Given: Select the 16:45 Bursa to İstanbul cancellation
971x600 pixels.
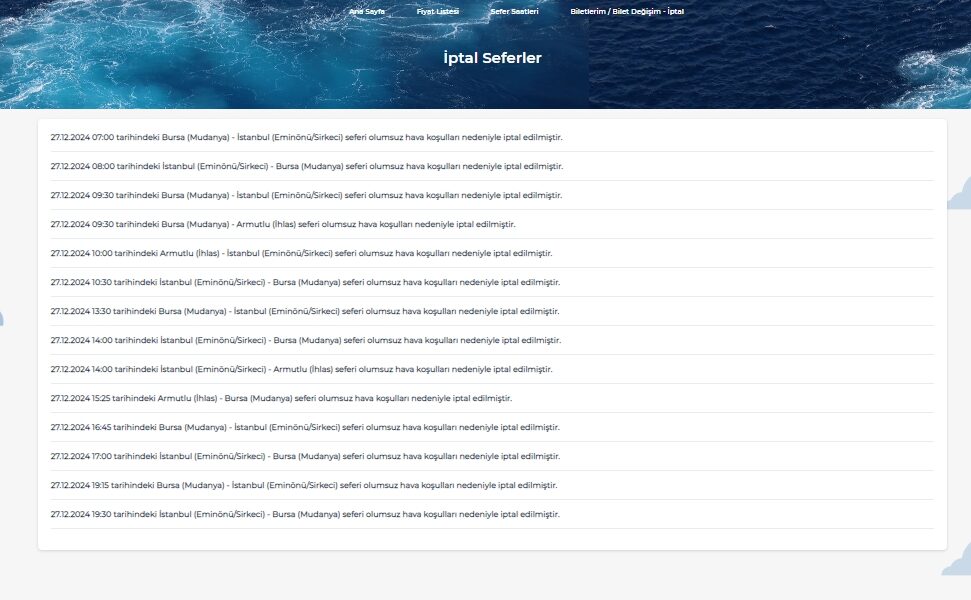Looking at the screenshot, I should tap(306, 427).
